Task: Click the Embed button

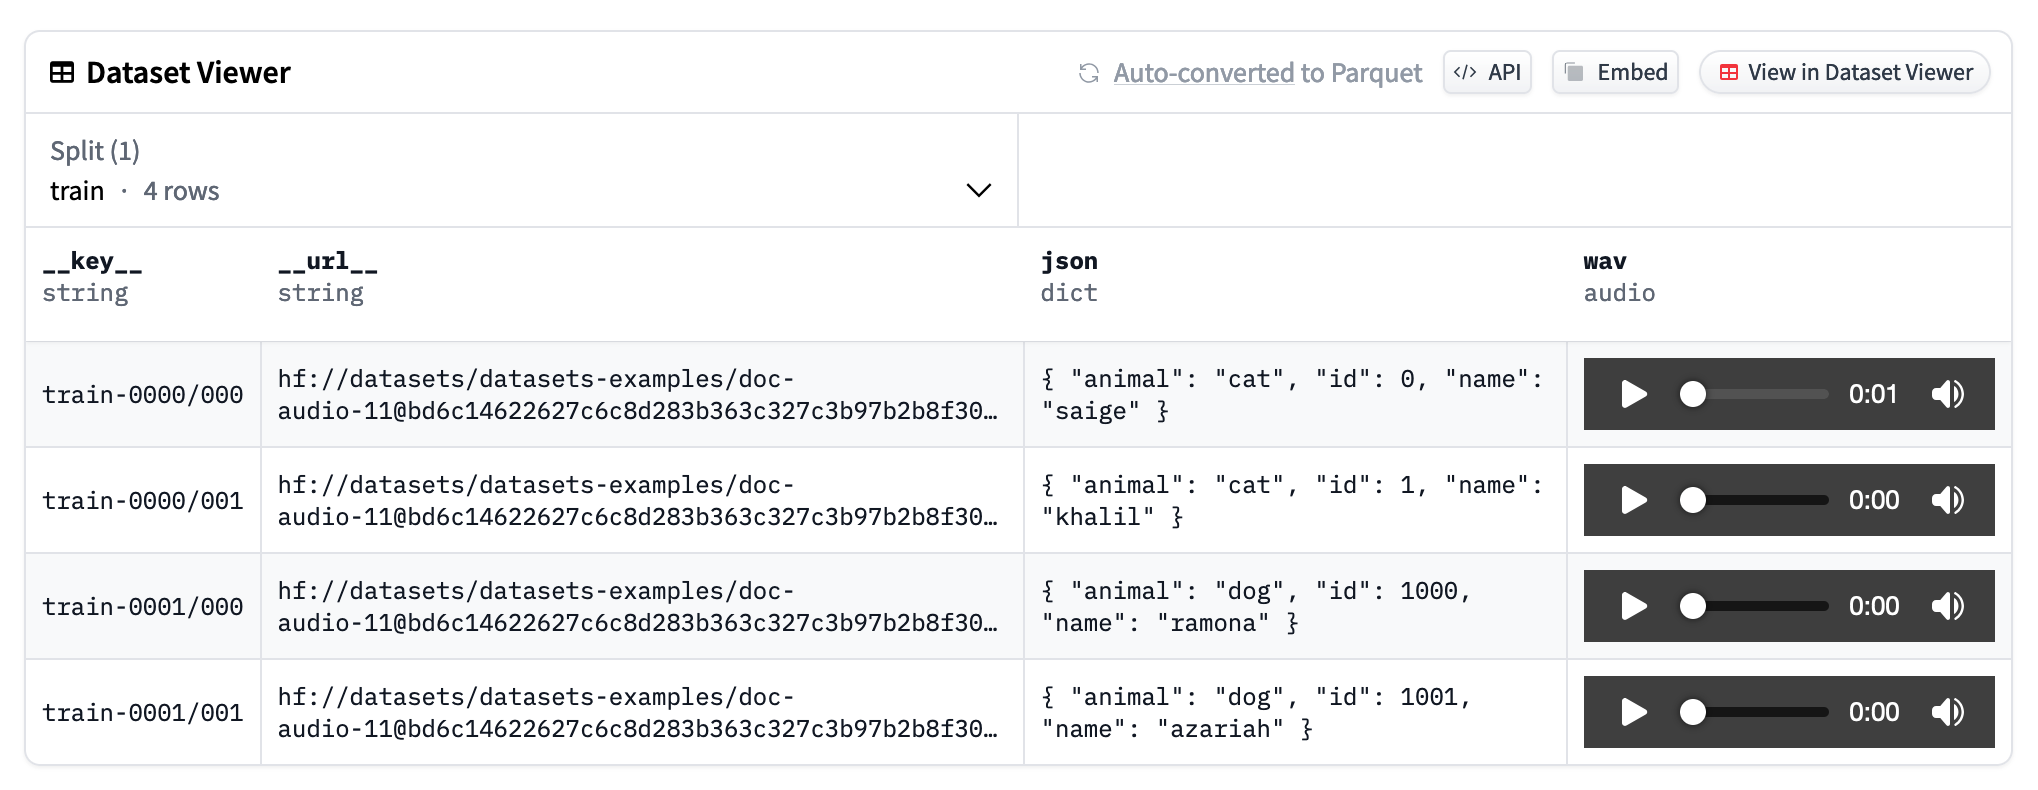Action: coord(1615,73)
